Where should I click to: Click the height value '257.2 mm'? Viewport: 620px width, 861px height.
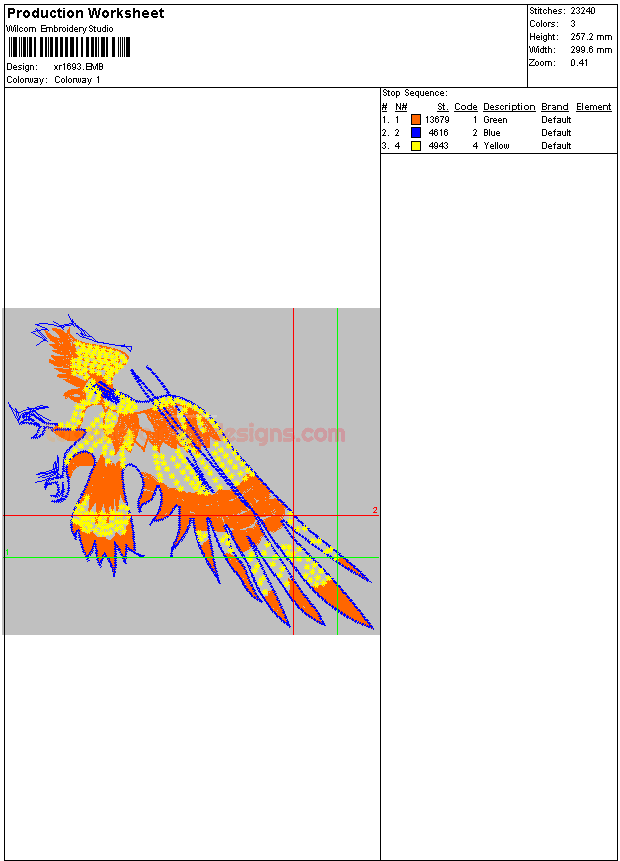pyautogui.click(x=591, y=37)
